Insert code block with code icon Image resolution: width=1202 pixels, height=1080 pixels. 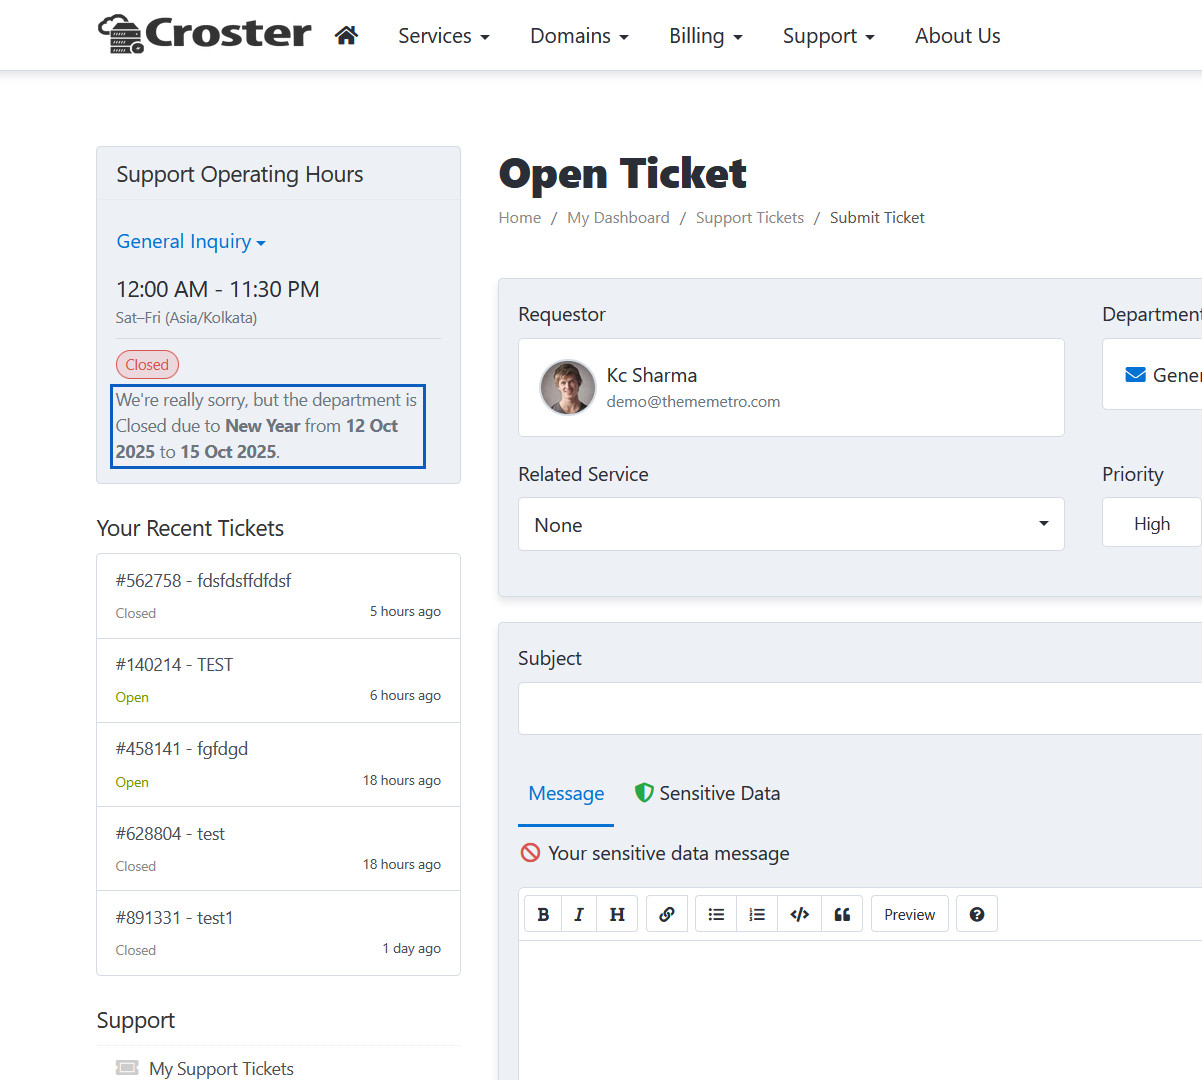click(800, 914)
